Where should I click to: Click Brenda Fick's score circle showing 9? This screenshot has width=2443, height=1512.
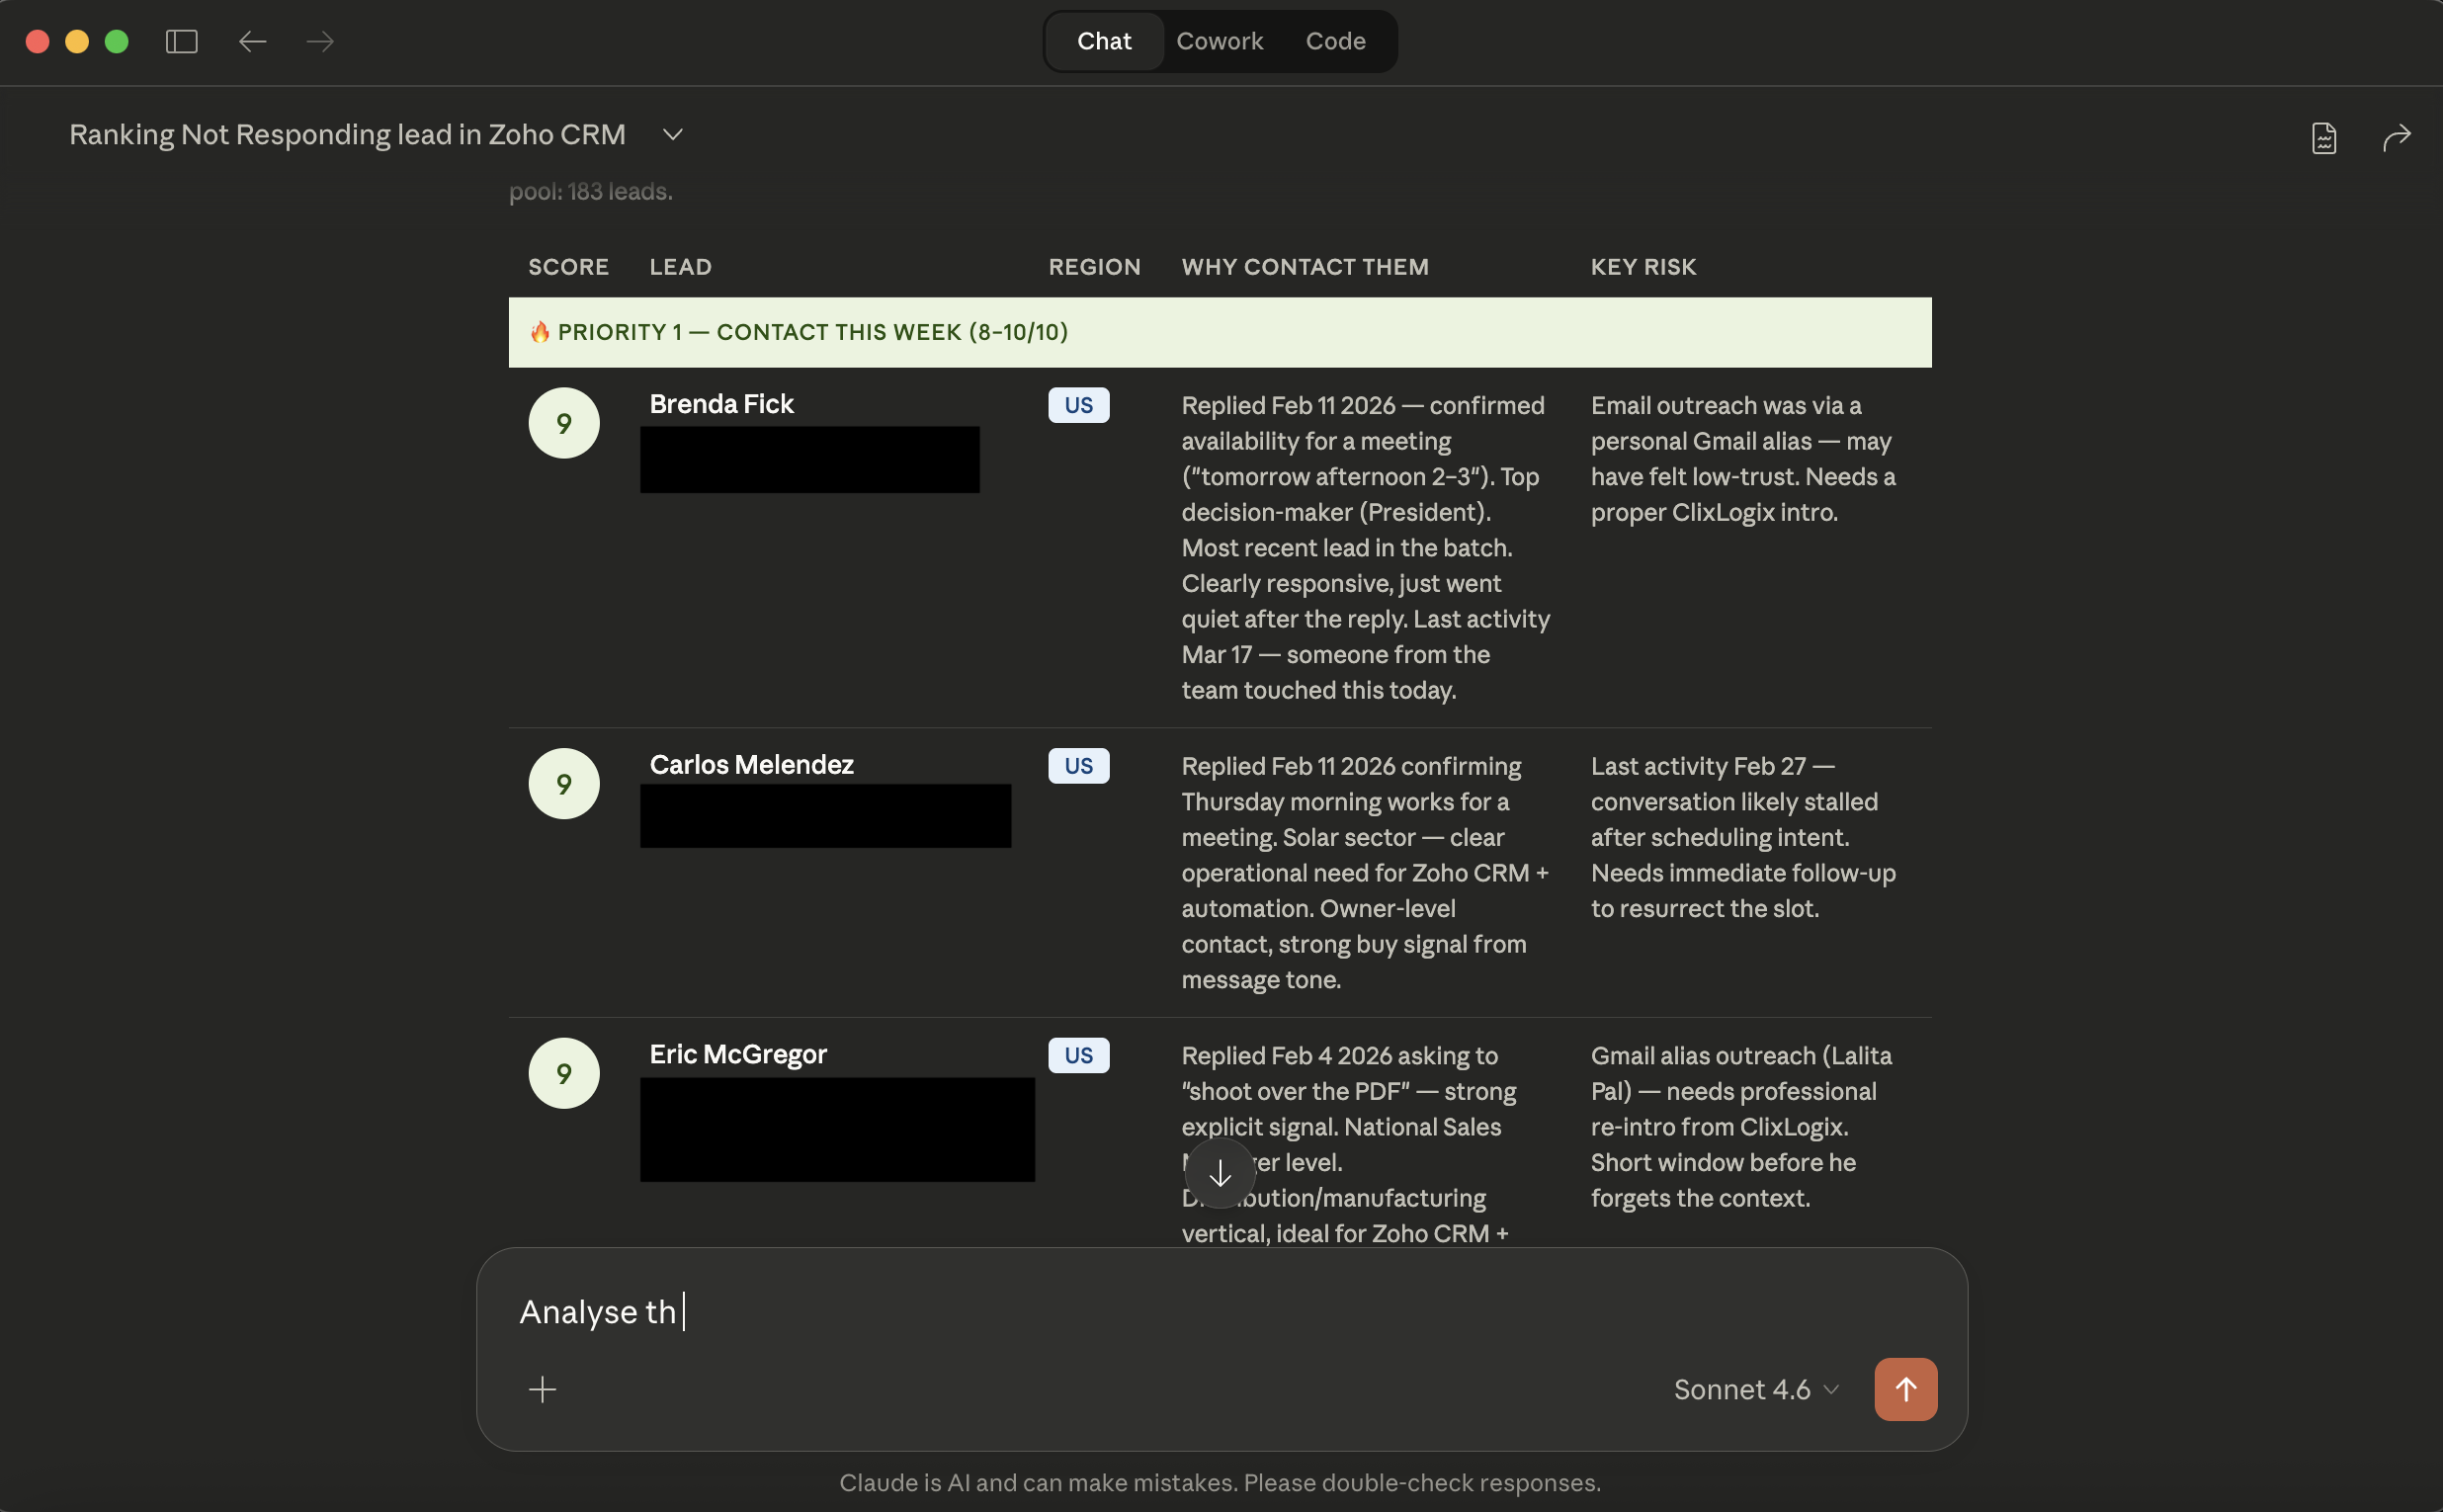pyautogui.click(x=563, y=422)
